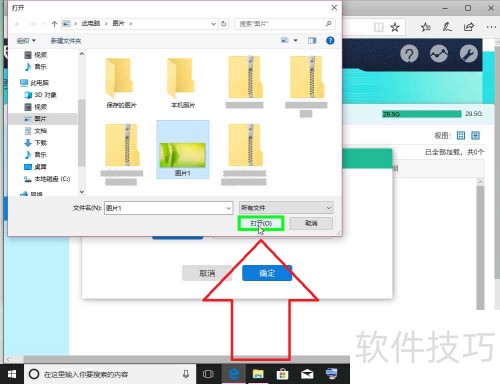Select 文档 in the navigation tree

(x=36, y=131)
